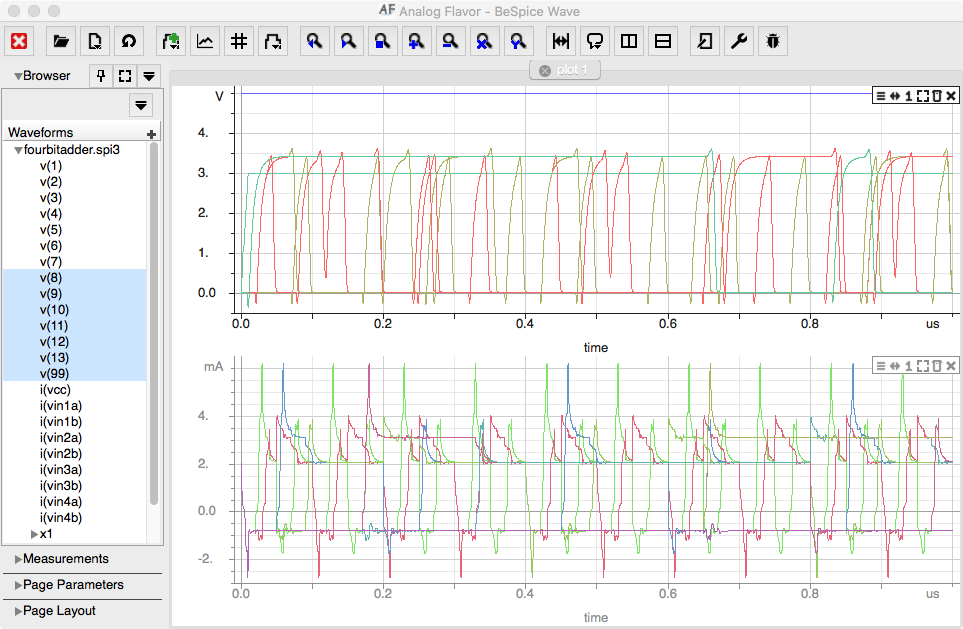Add a waveform using the plus button
This screenshot has height=629, width=963.
[x=149, y=132]
